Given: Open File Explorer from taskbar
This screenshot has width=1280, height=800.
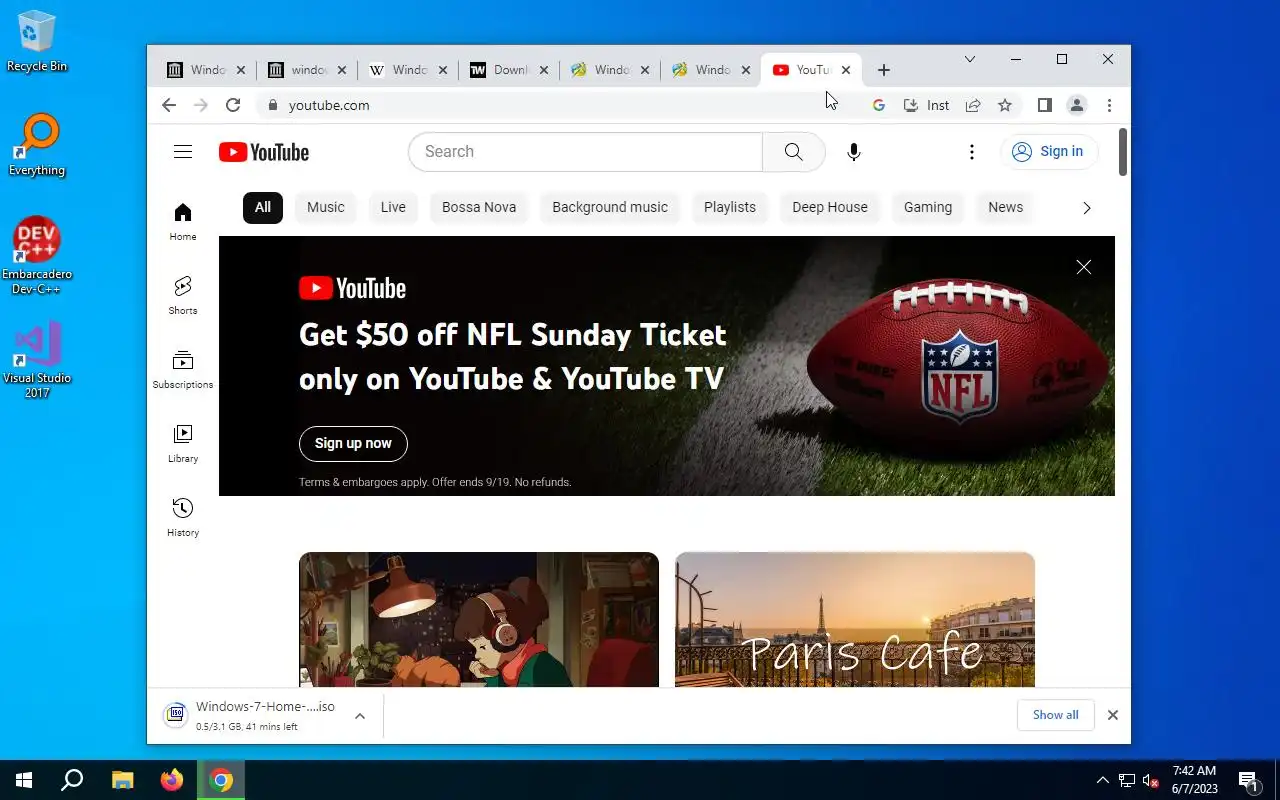Looking at the screenshot, I should click(122, 780).
